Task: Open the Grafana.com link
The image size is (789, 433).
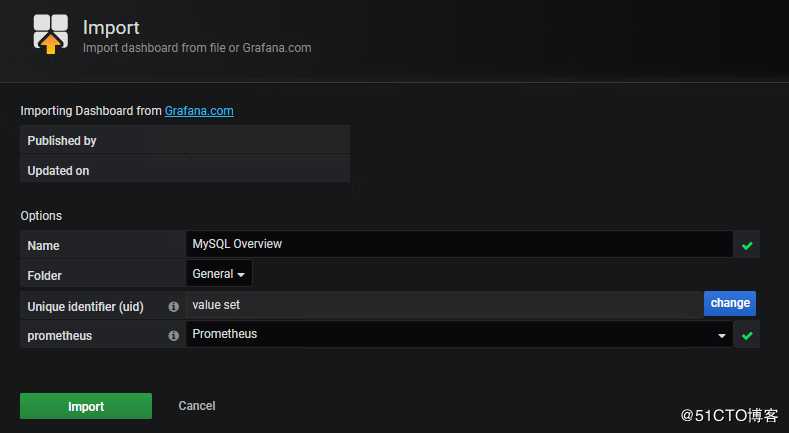Action: point(199,111)
